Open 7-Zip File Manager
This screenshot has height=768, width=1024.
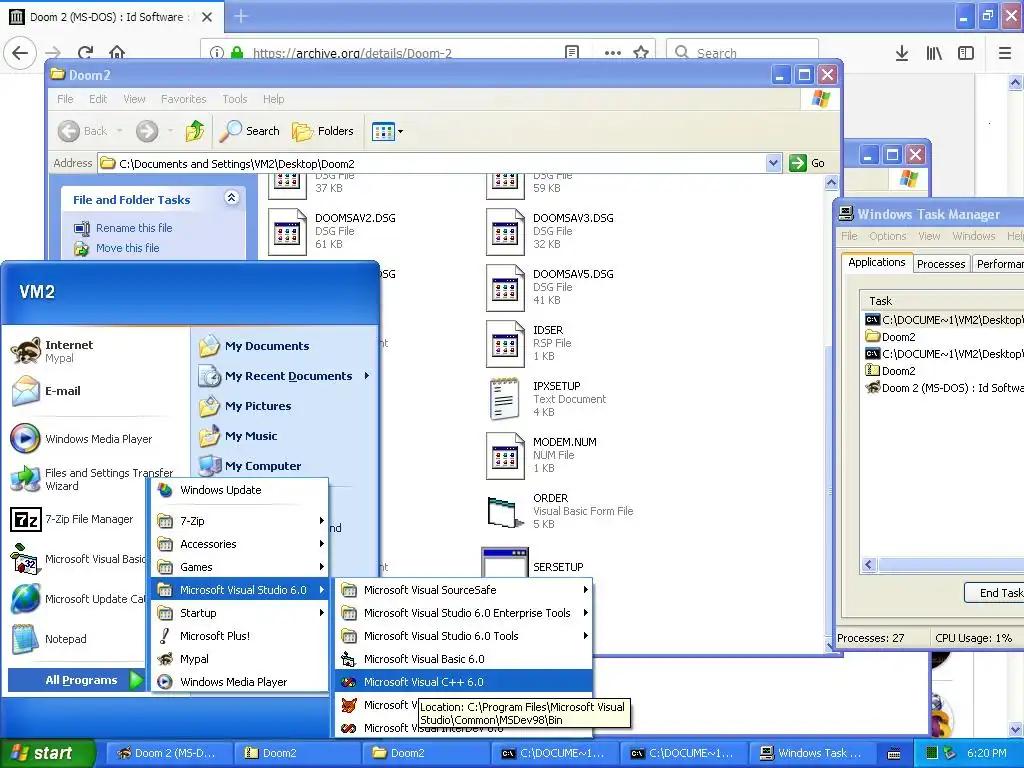[77, 519]
